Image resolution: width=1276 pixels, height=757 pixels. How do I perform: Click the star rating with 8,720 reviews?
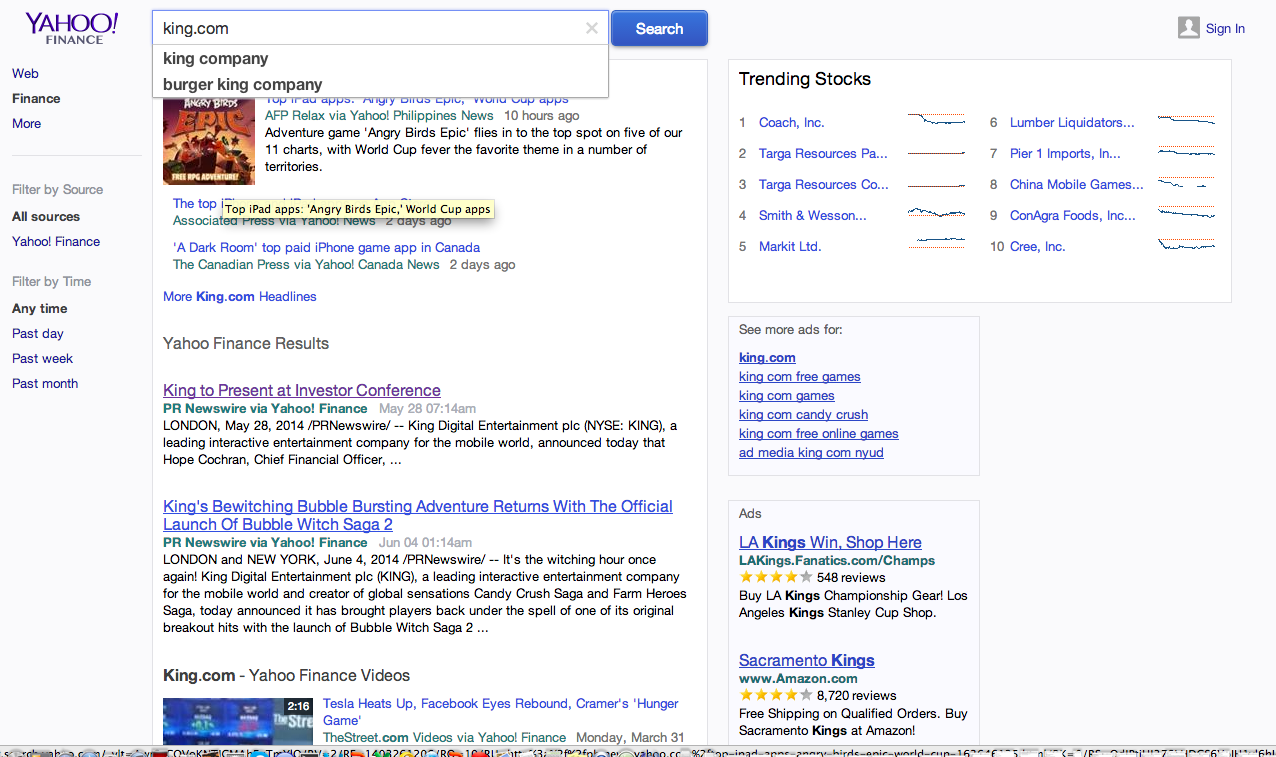[x=776, y=695]
